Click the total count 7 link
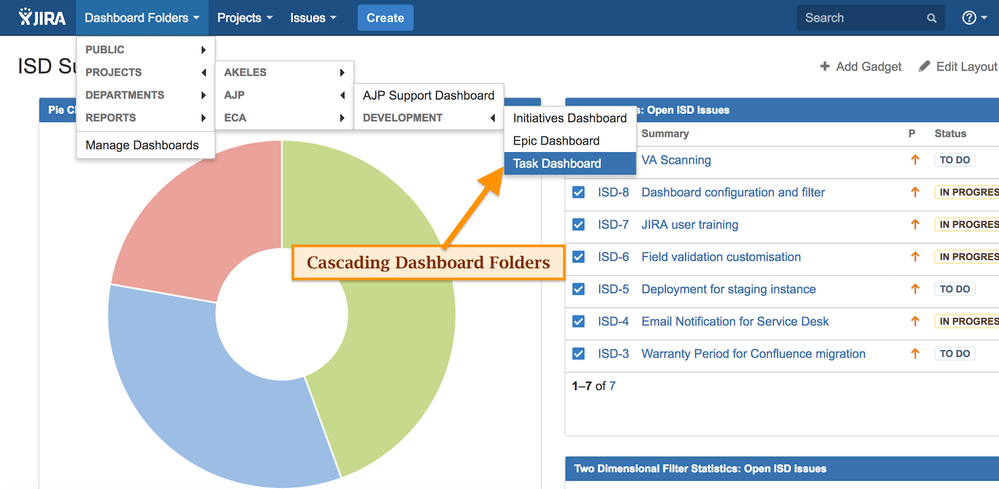The width and height of the screenshot is (999, 489). click(x=612, y=386)
